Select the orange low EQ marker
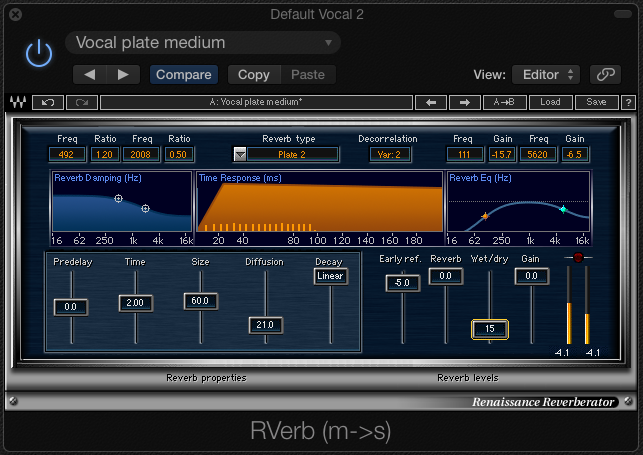The width and height of the screenshot is (643, 455). 485,216
